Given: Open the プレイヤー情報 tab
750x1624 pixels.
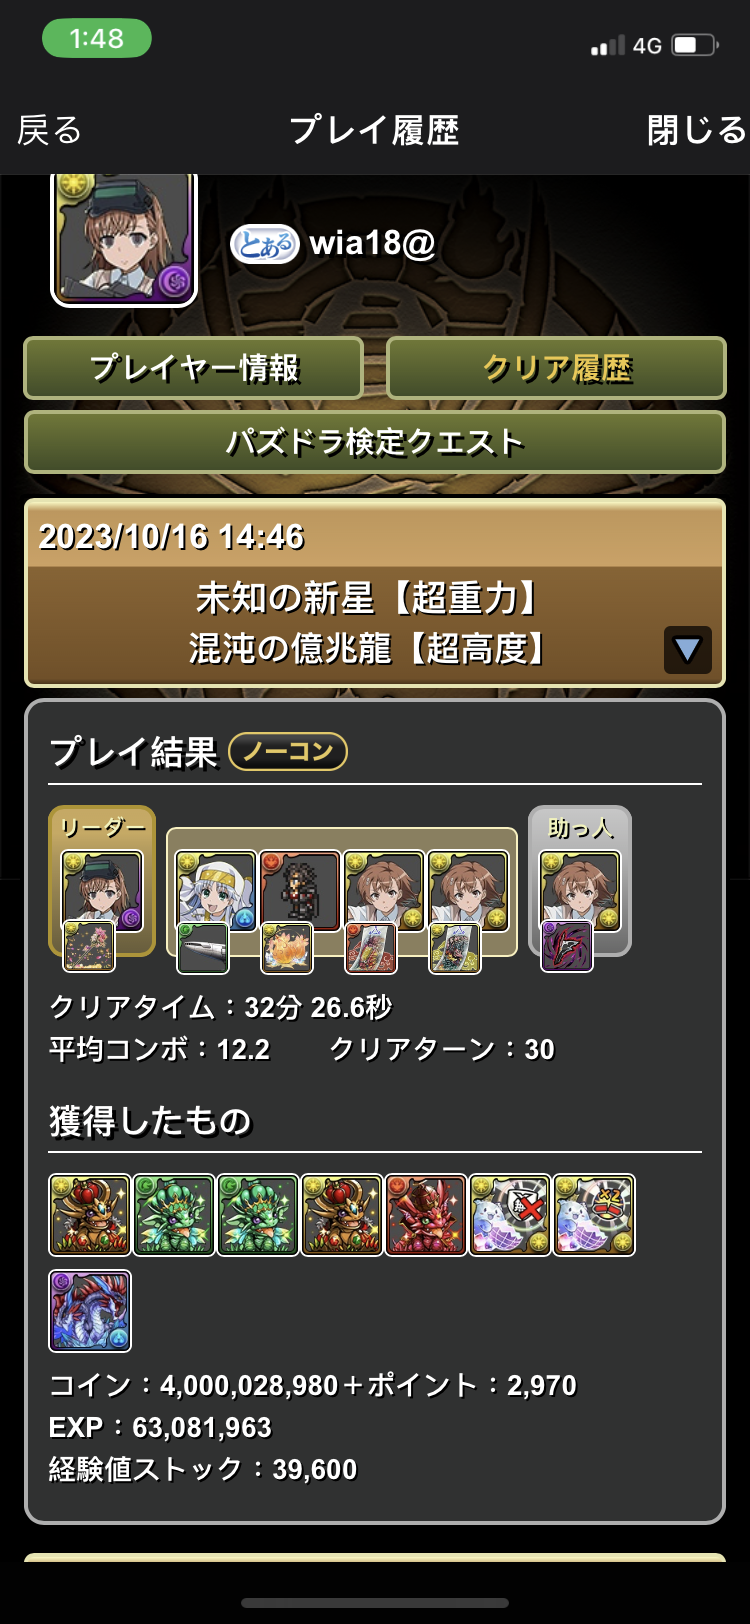Looking at the screenshot, I should coord(193,368).
